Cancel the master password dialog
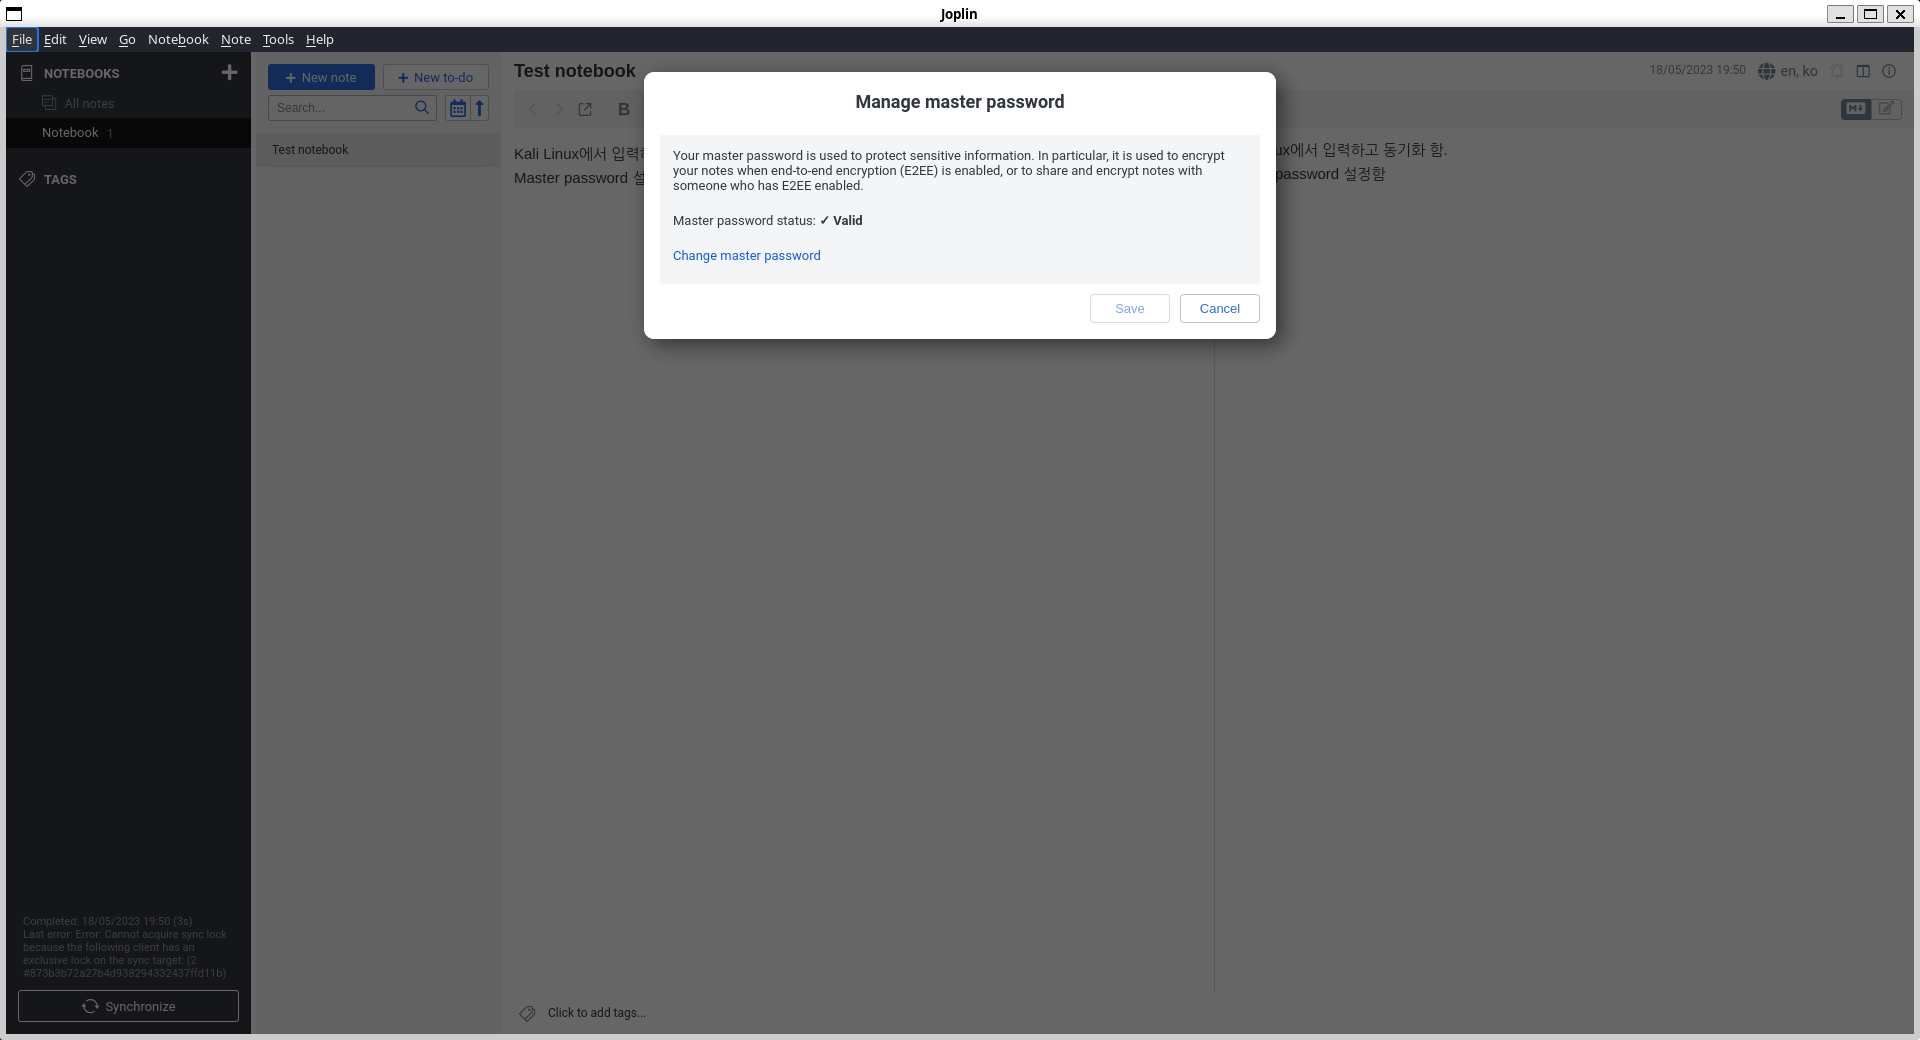This screenshot has width=1920, height=1040. click(1220, 309)
